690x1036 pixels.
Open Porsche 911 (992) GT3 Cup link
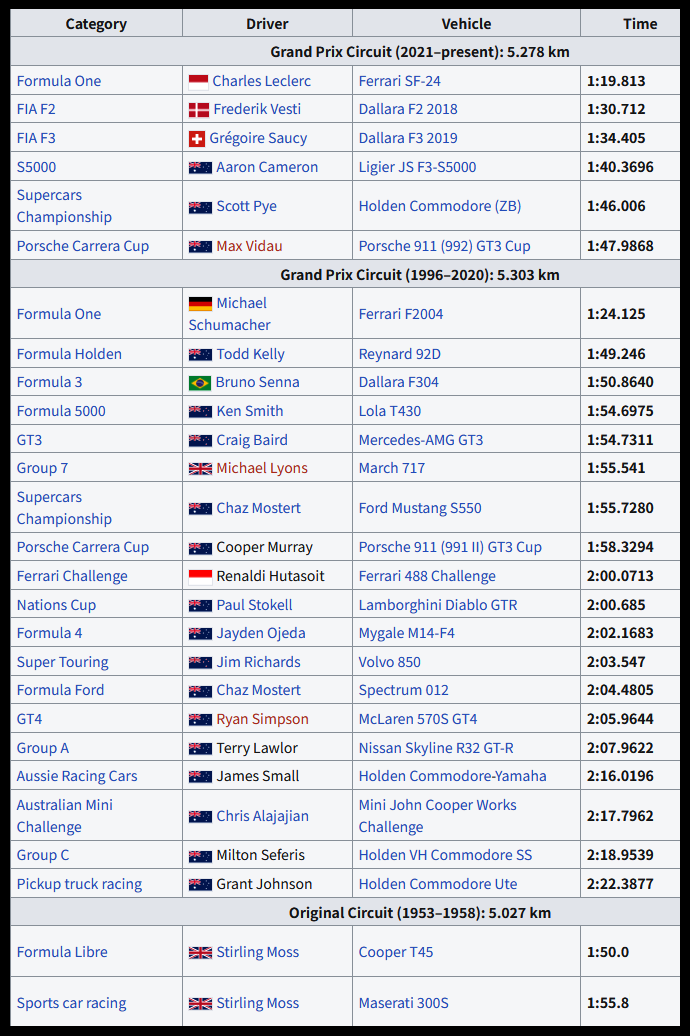pos(444,246)
